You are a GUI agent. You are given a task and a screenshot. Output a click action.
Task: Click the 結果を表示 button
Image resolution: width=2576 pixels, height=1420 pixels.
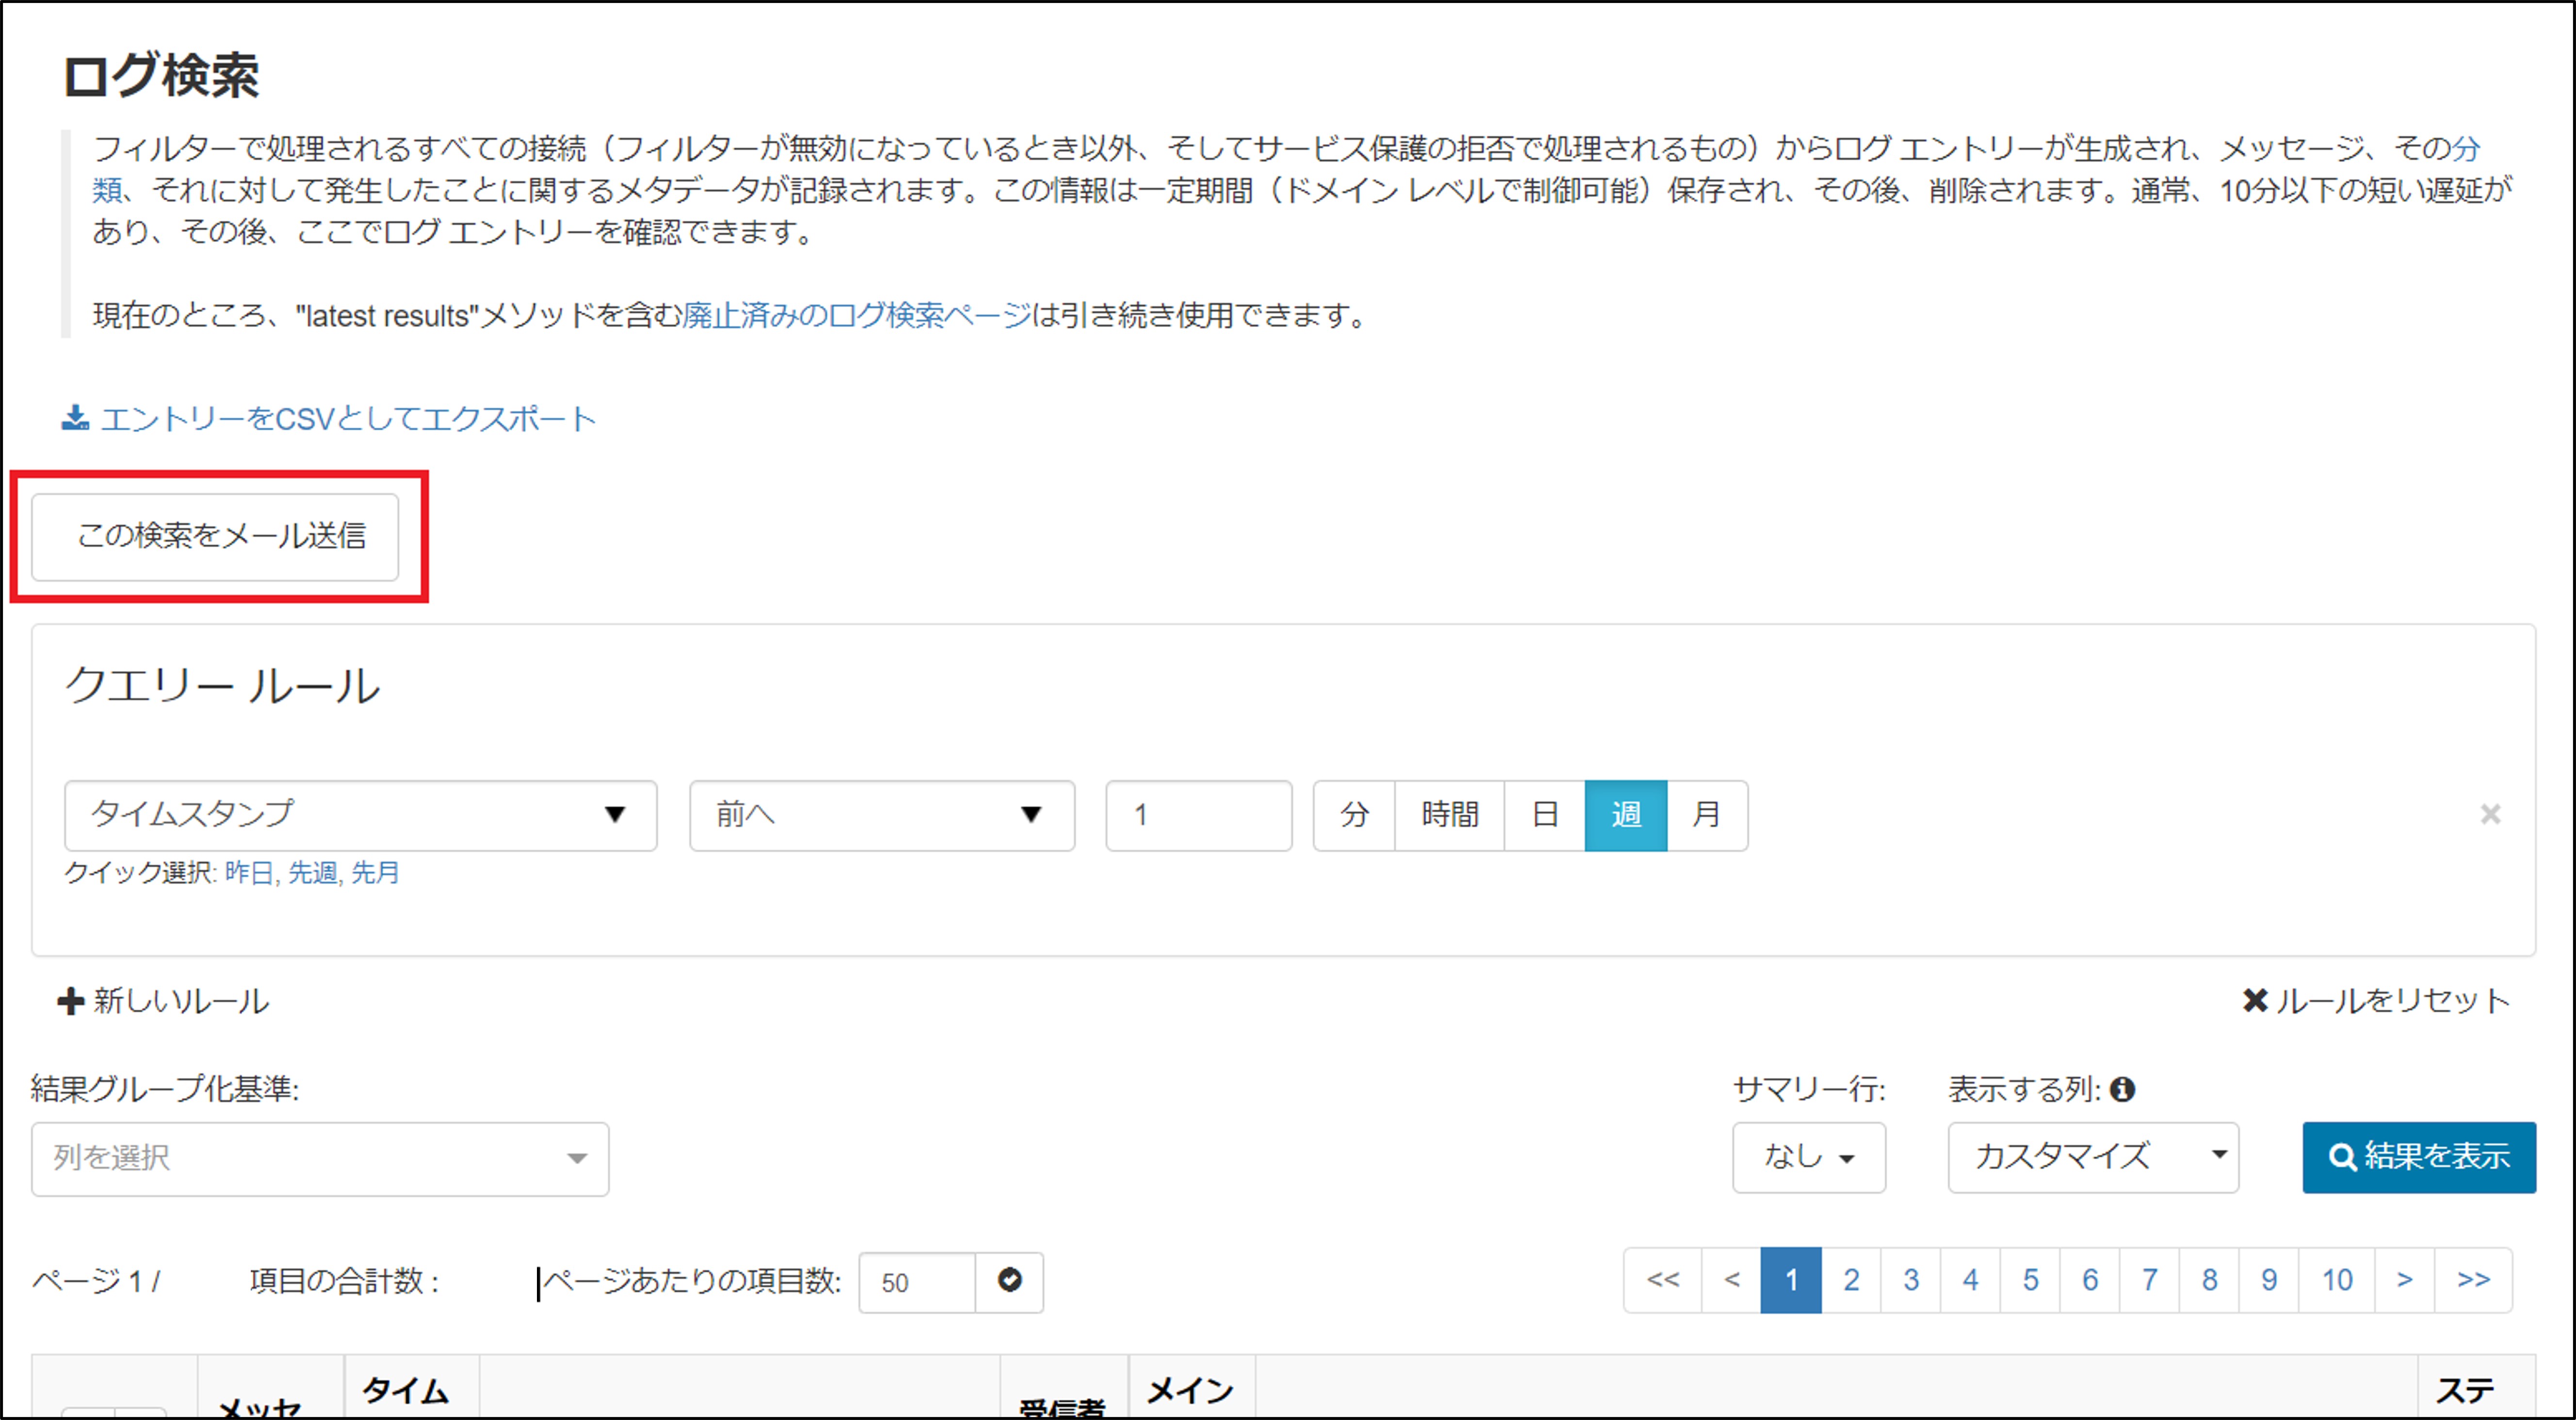(x=2419, y=1157)
